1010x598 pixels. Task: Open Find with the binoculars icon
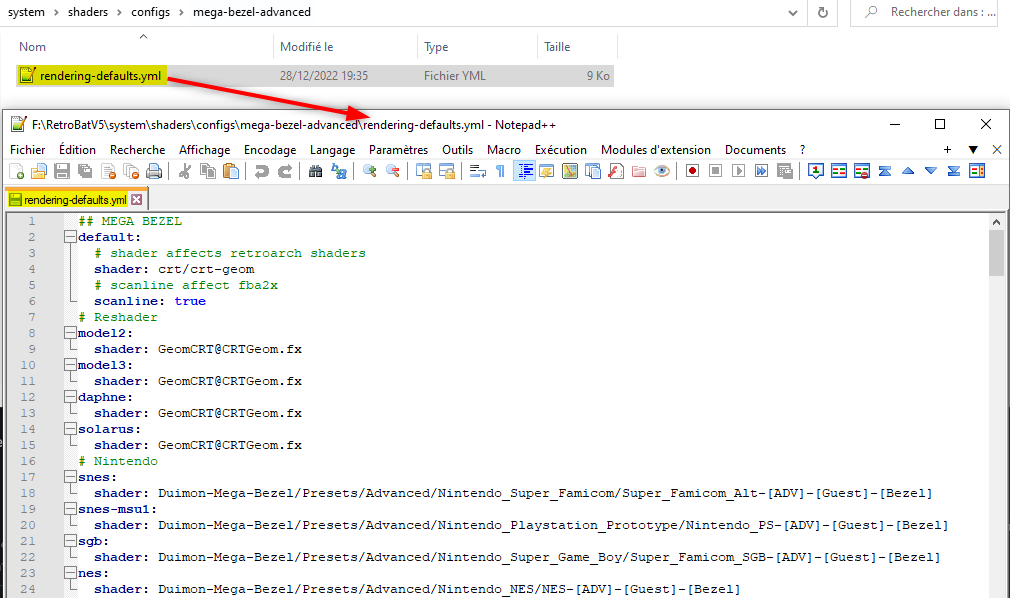click(x=316, y=171)
